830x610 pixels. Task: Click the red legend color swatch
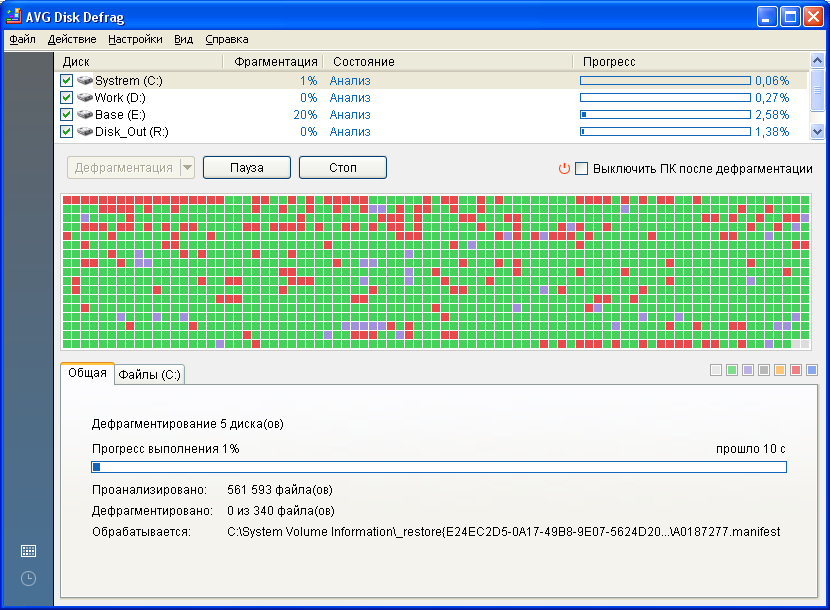point(796,370)
